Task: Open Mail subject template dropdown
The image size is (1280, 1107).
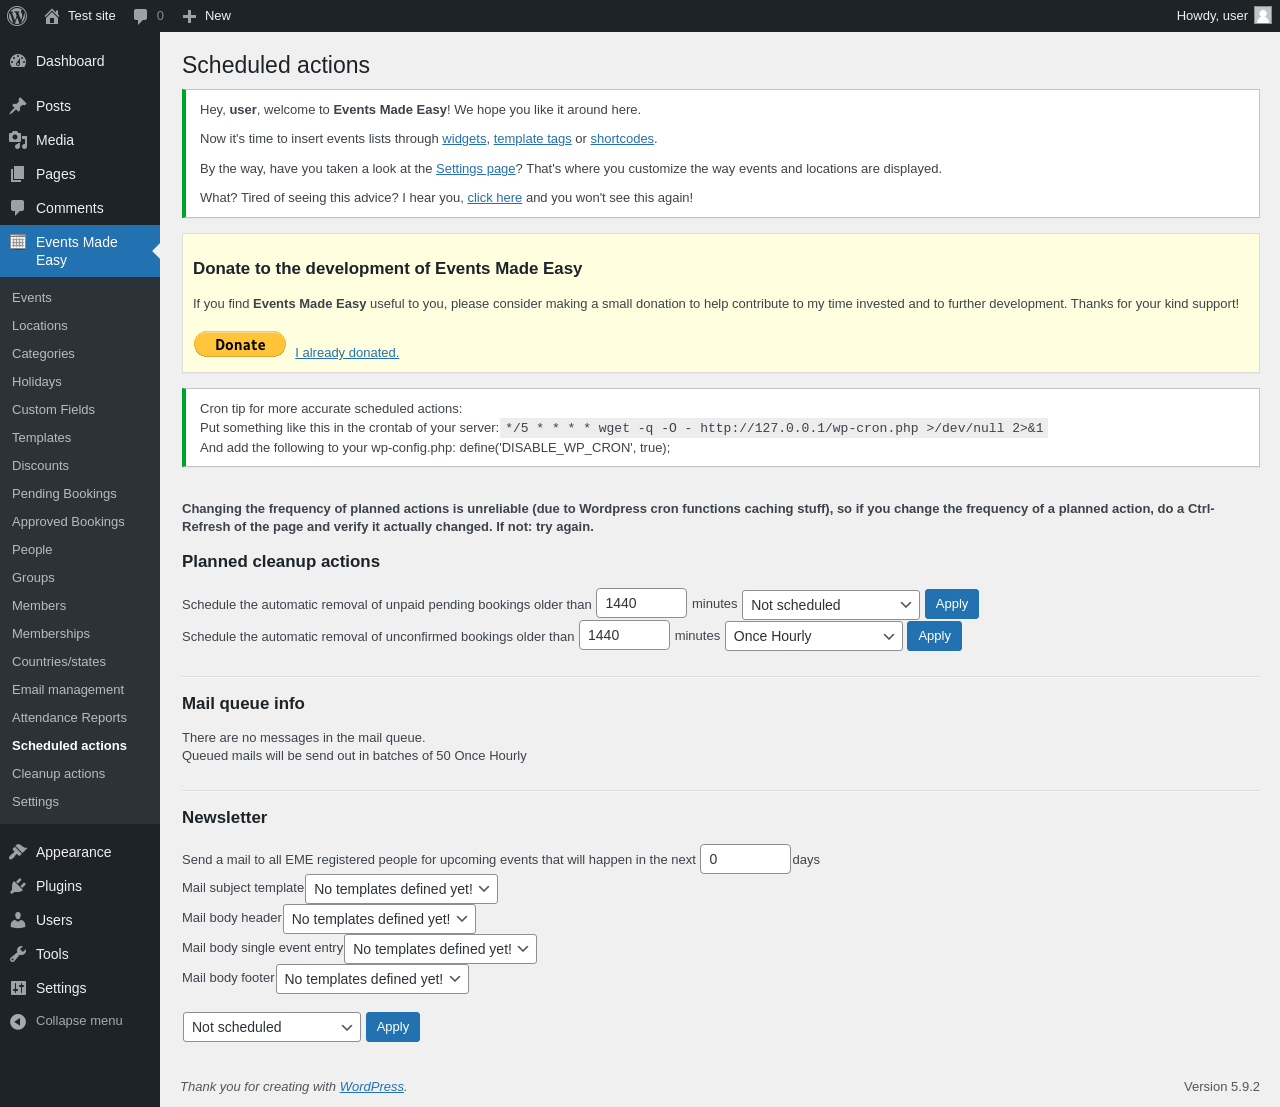Action: click(x=401, y=889)
